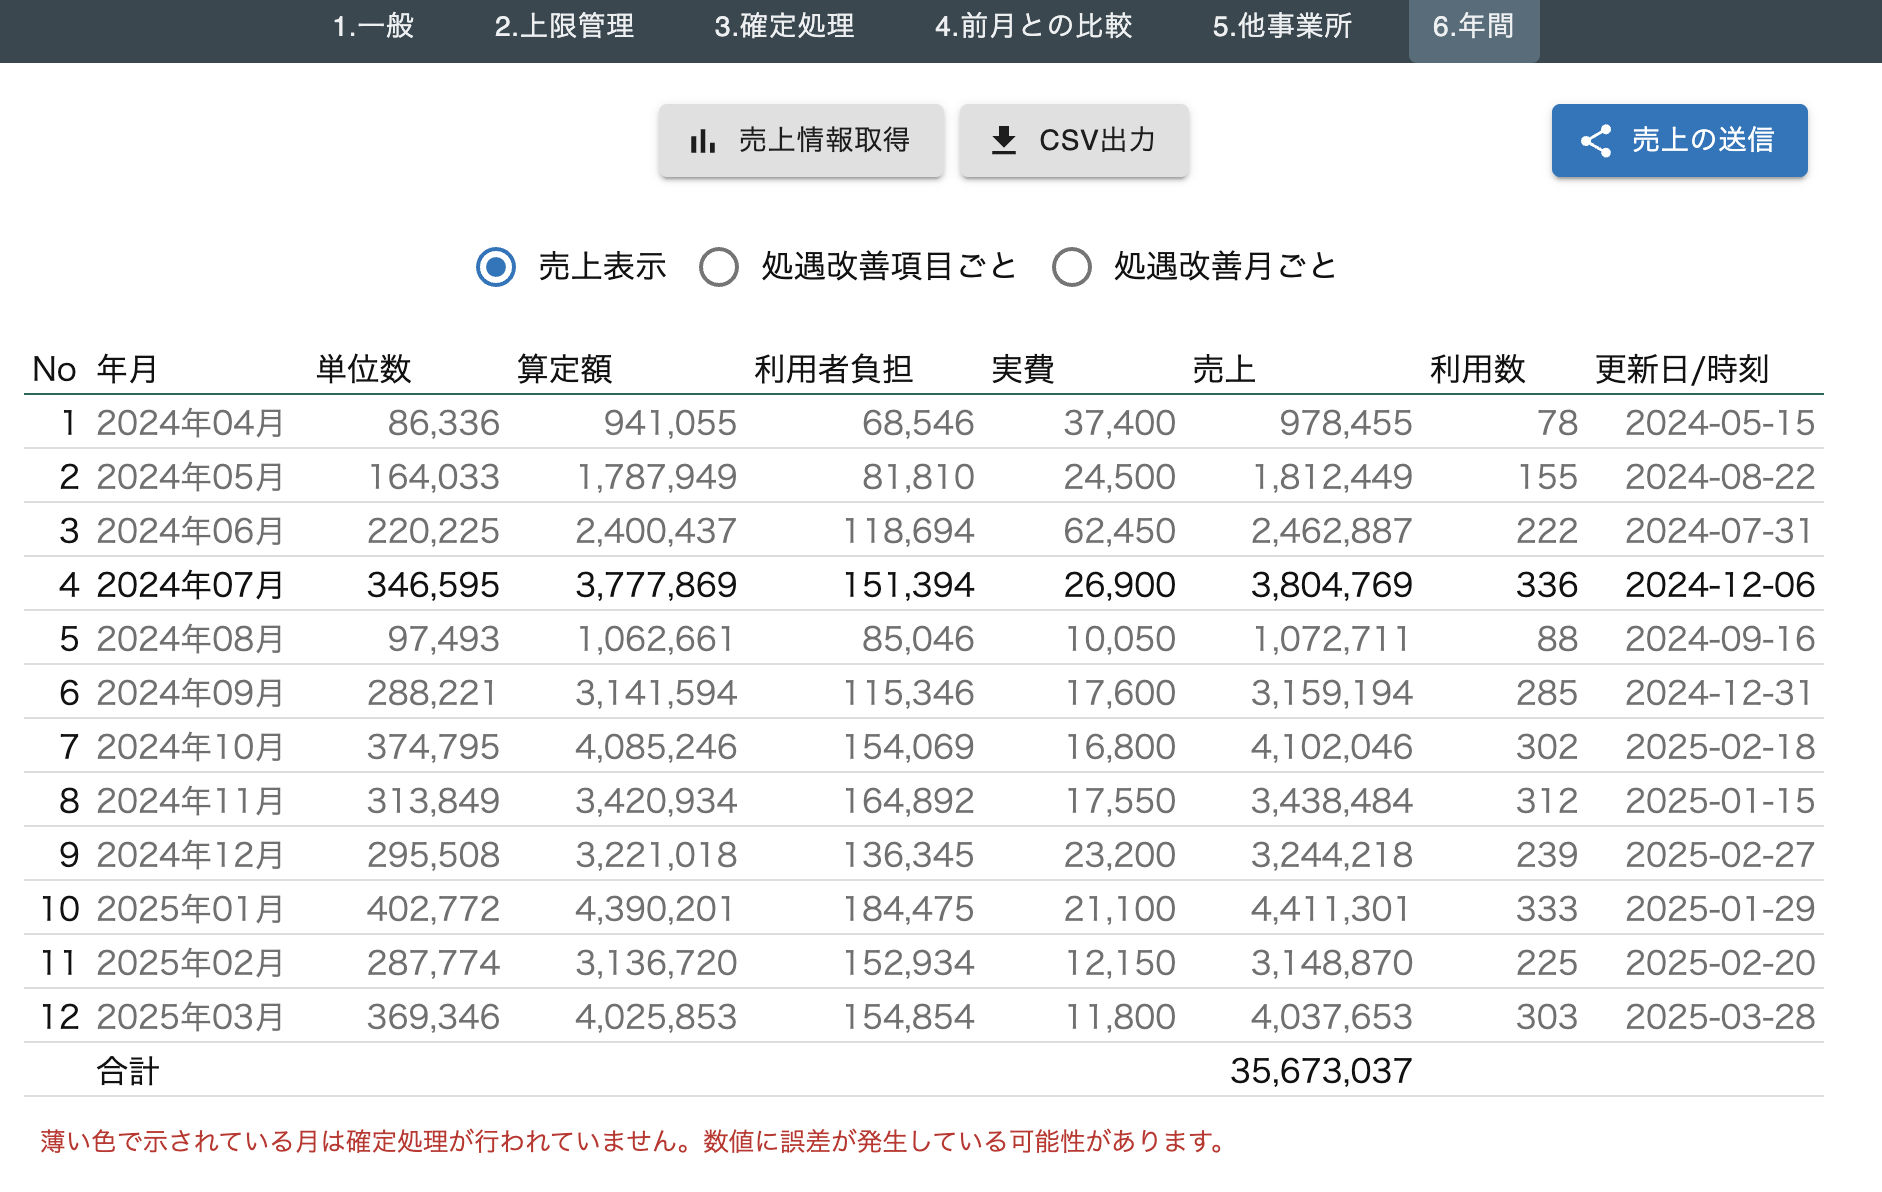Click calculated amount 1,787,949
The image size is (1882, 1192).
655,477
